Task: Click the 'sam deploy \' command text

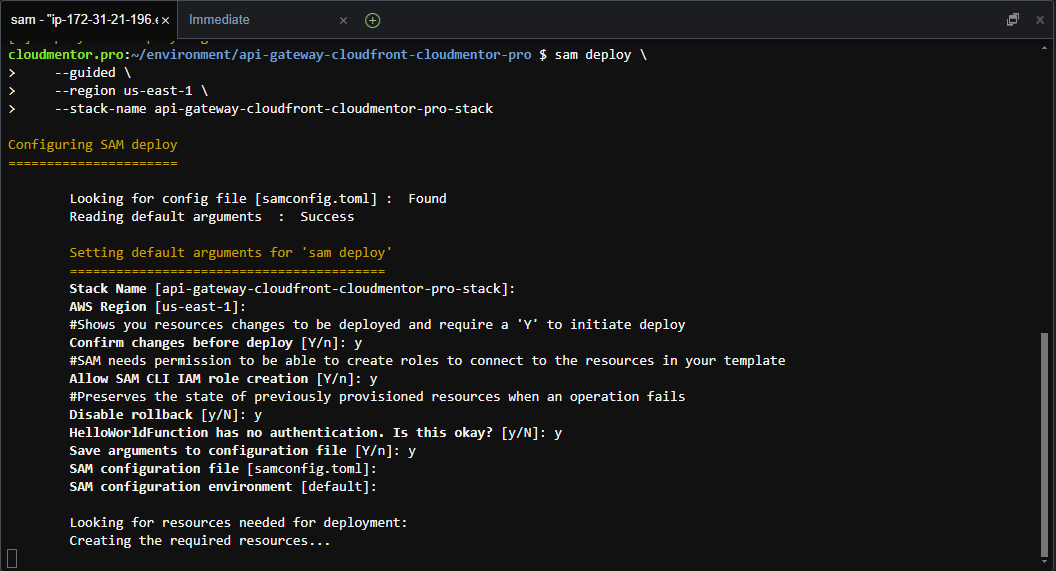Action: (x=600, y=55)
